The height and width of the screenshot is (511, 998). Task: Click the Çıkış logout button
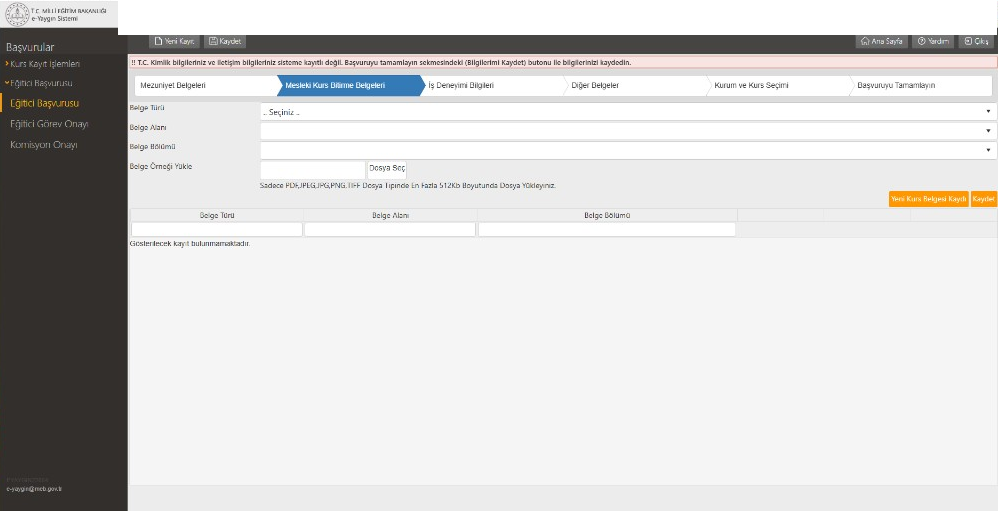976,41
